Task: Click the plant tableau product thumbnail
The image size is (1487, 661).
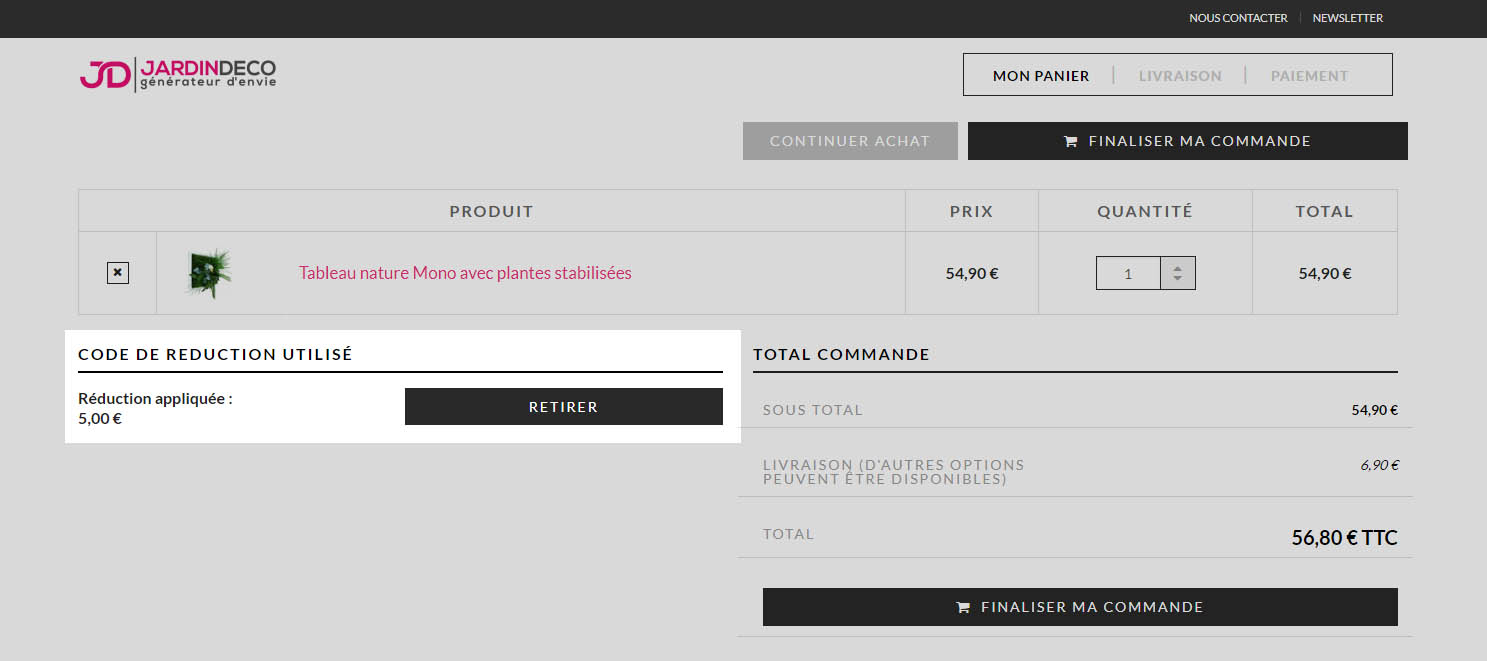Action: (x=210, y=273)
